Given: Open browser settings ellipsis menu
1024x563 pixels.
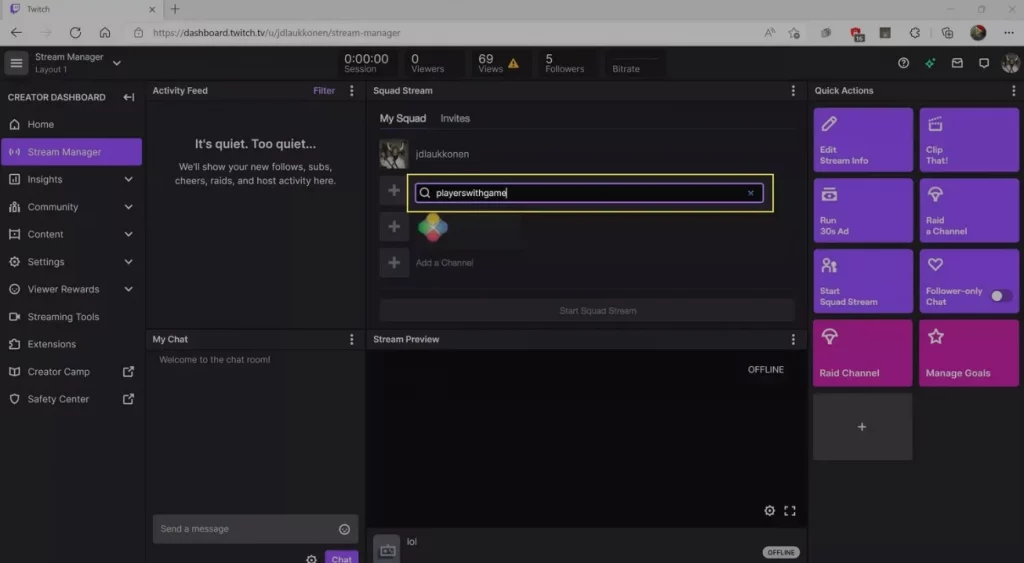Looking at the screenshot, I should [1008, 33].
